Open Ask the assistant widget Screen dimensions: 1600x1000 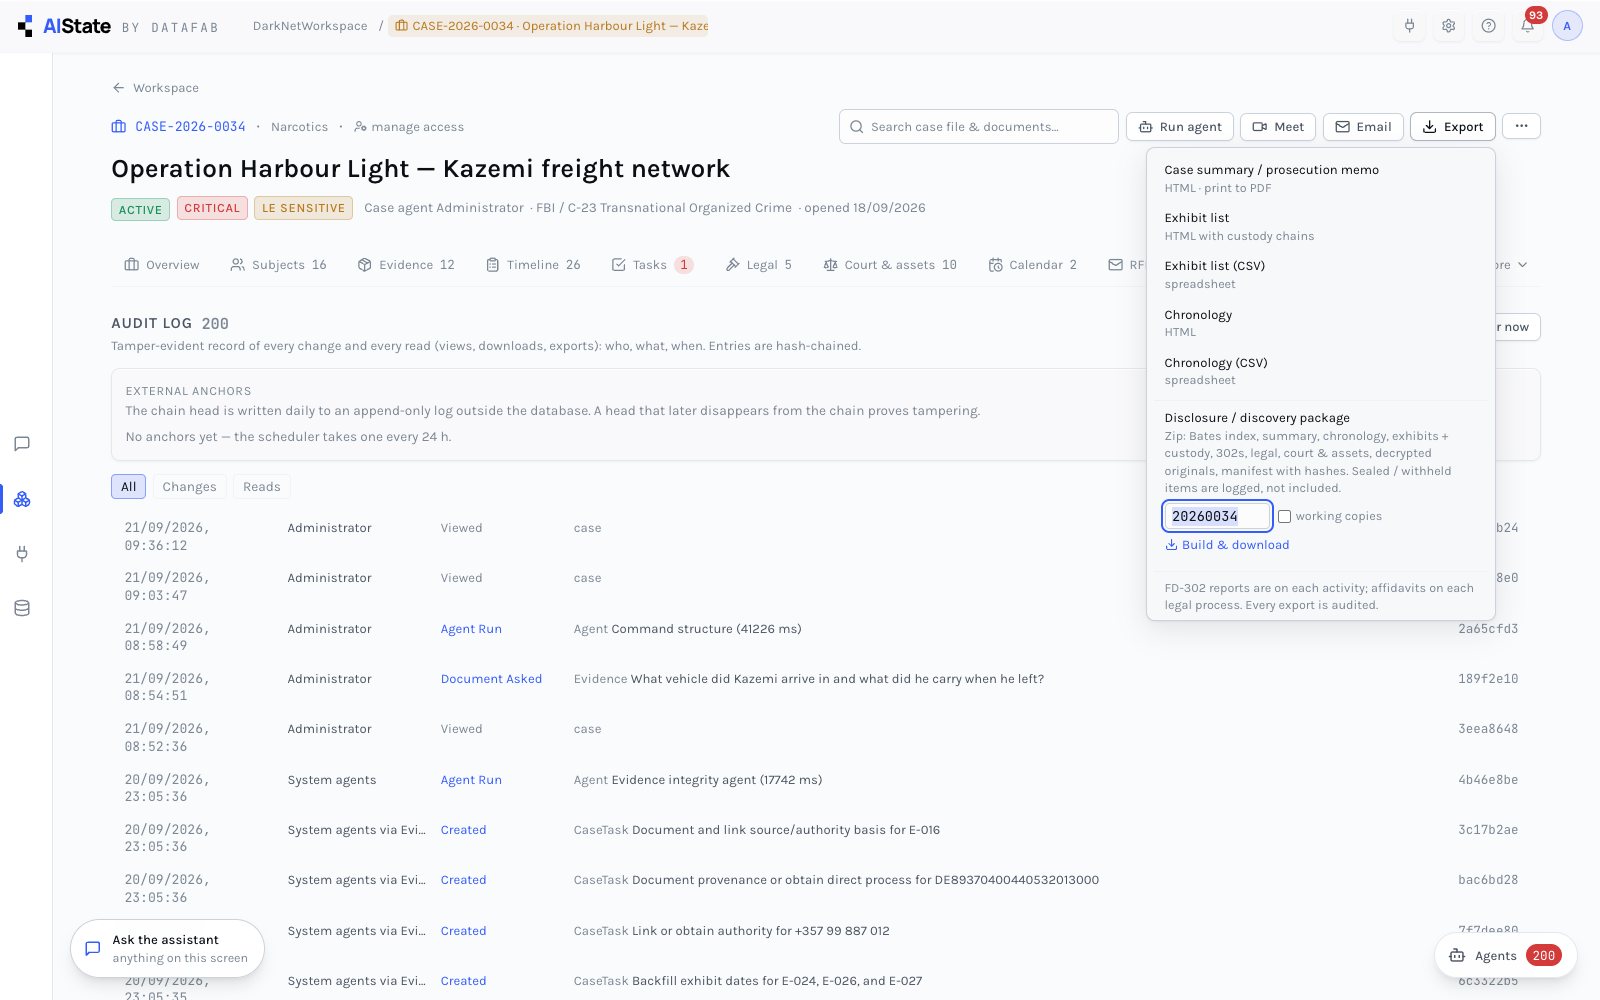pyautogui.click(x=167, y=948)
